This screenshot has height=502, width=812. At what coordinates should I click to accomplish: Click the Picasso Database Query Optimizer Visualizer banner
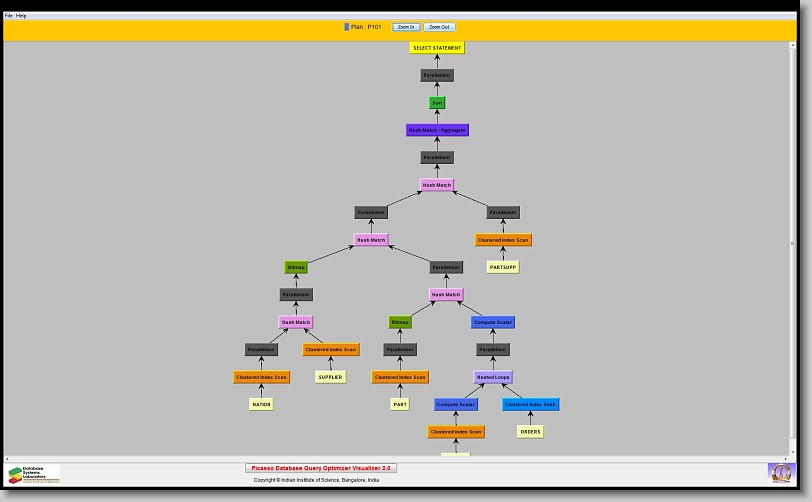(x=321, y=468)
